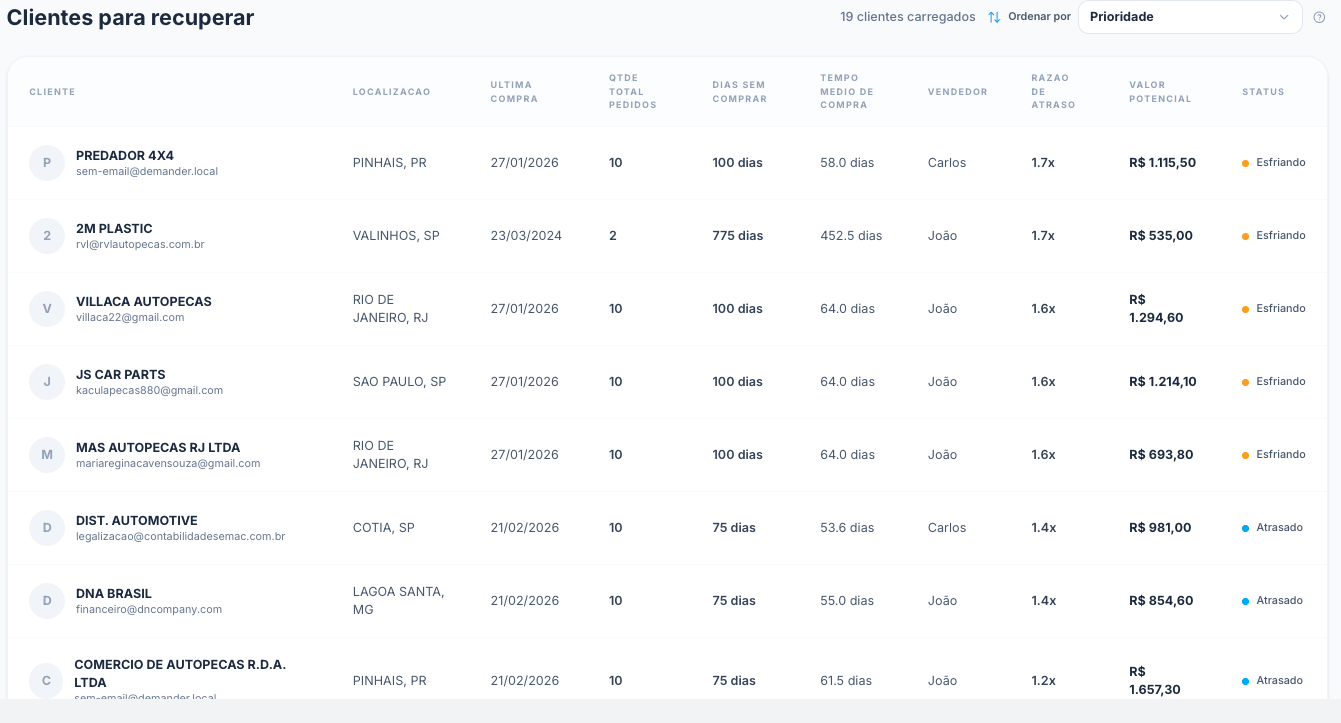Click the CLIENTE column header

pyautogui.click(x=52, y=92)
